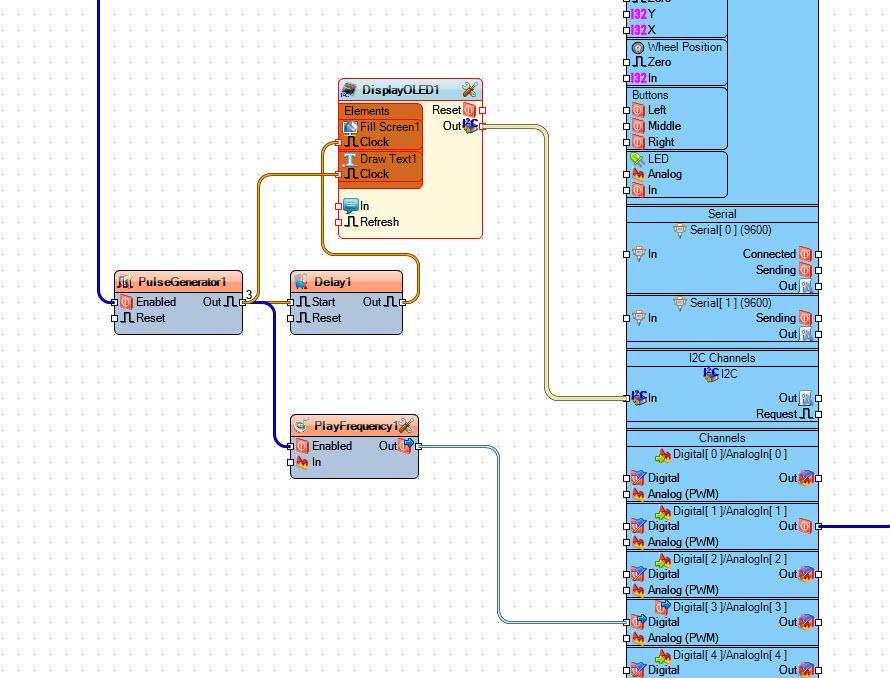Image resolution: width=890 pixels, height=678 pixels.
Task: Click the LED section icon
Action: coord(637,159)
